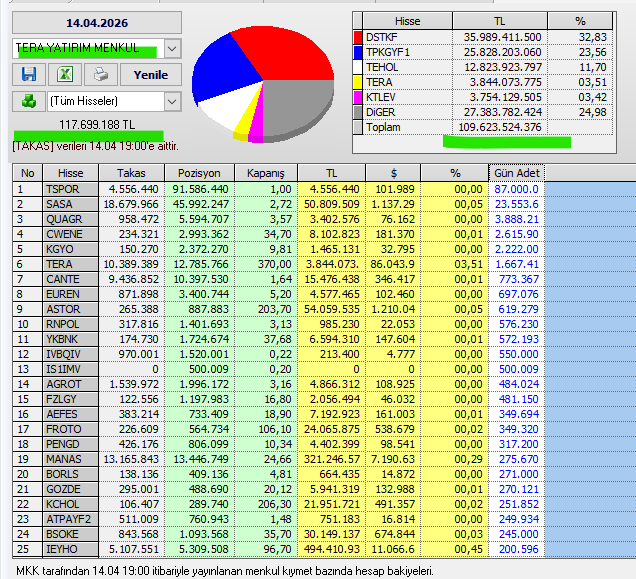Select the KCHOL stock cell
Screen dimensions: 636x579
[x=71, y=505]
